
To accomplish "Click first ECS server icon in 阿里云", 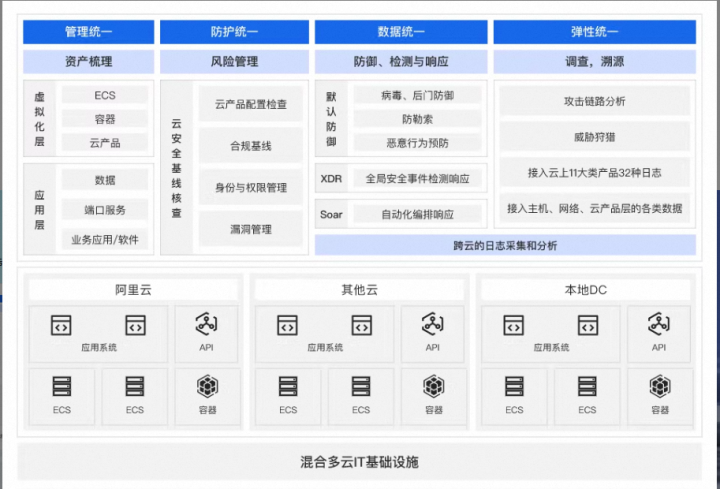I will [x=62, y=386].
